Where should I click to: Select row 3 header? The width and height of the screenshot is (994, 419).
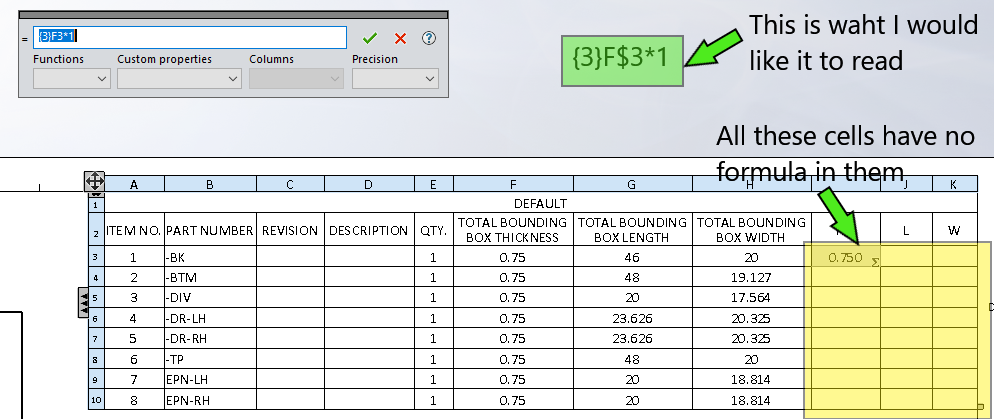[97, 257]
